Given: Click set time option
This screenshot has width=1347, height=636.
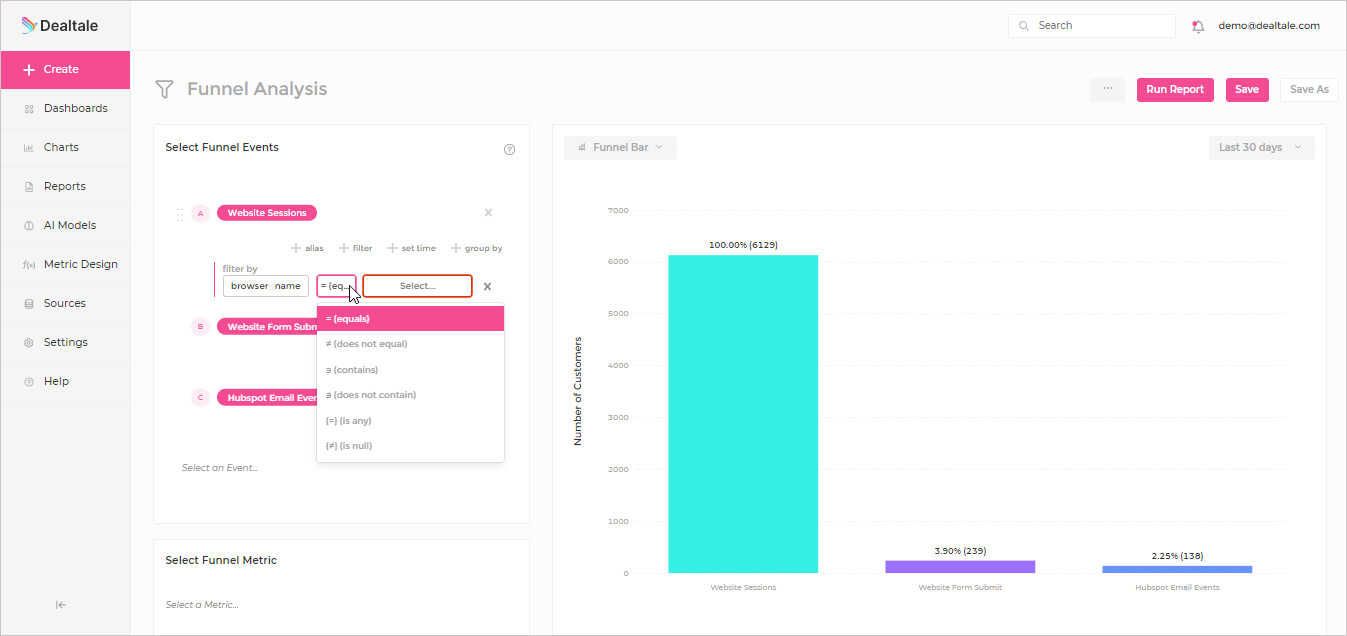Looking at the screenshot, I should (411, 248).
